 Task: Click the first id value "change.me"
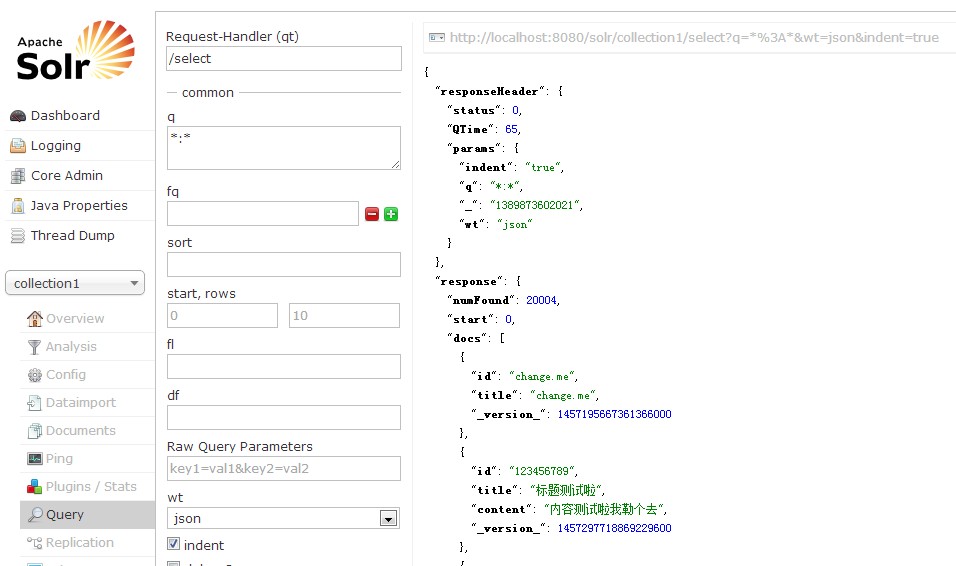click(x=542, y=376)
